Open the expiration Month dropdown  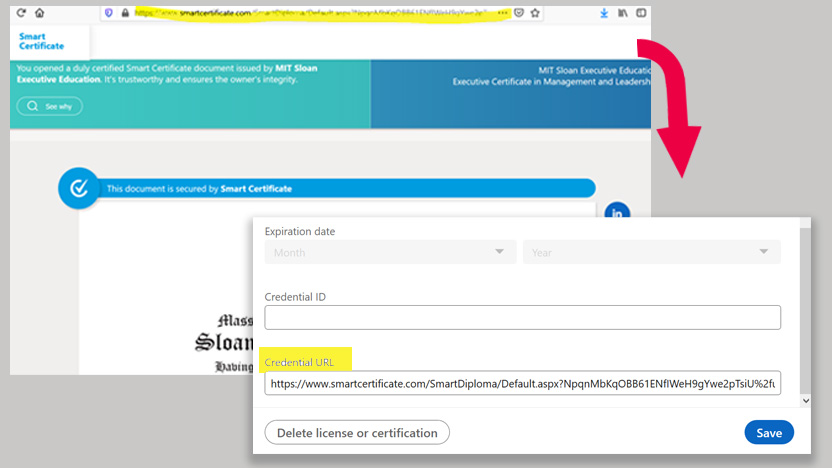pos(390,252)
